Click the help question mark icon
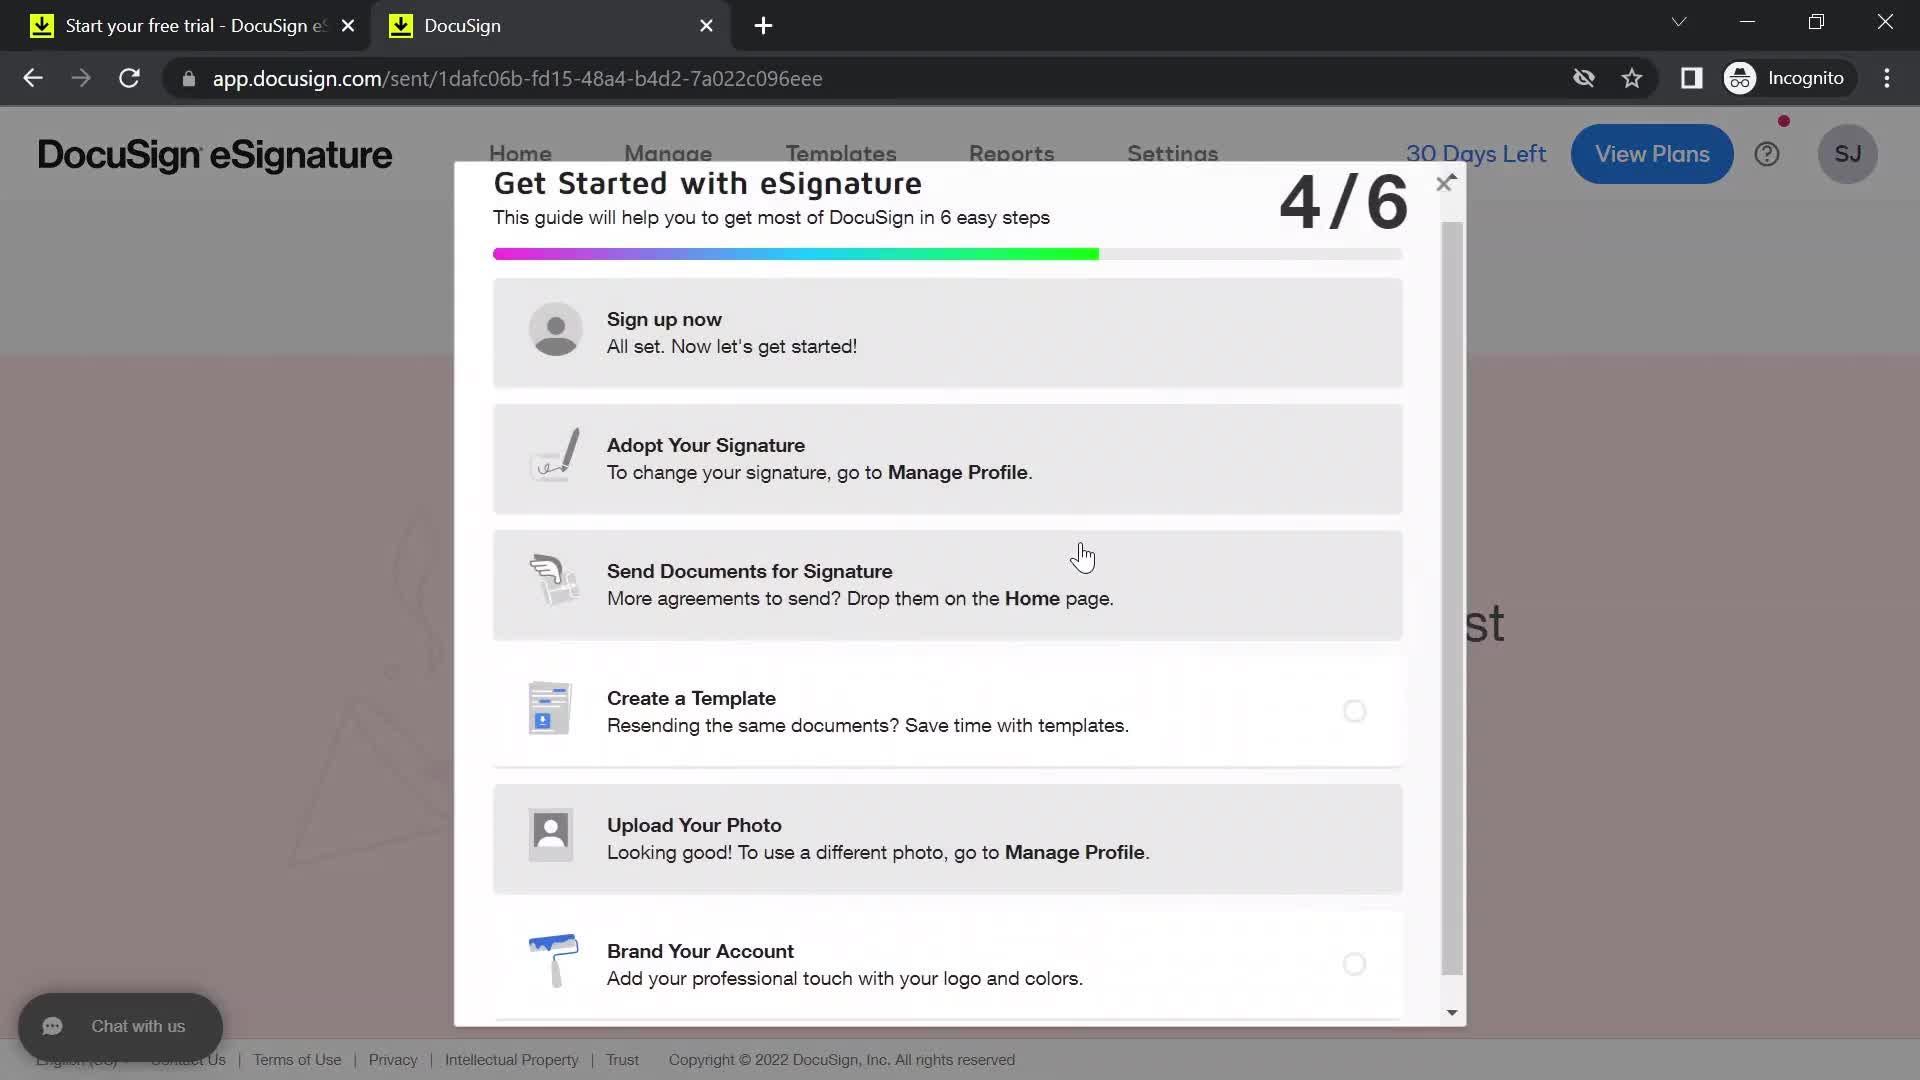Image resolution: width=1920 pixels, height=1080 pixels. tap(1766, 154)
